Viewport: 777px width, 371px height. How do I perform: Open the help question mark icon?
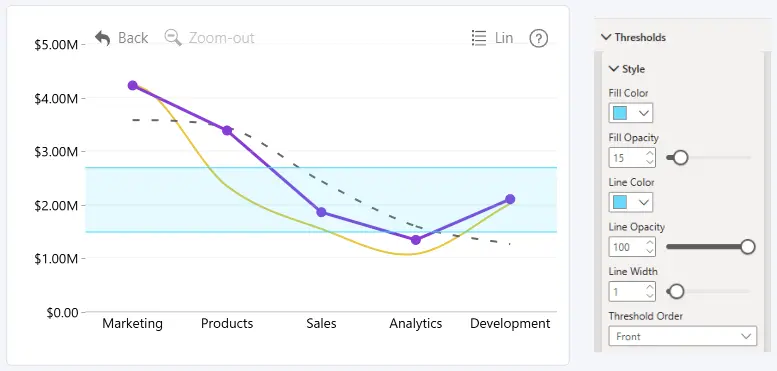(x=539, y=38)
